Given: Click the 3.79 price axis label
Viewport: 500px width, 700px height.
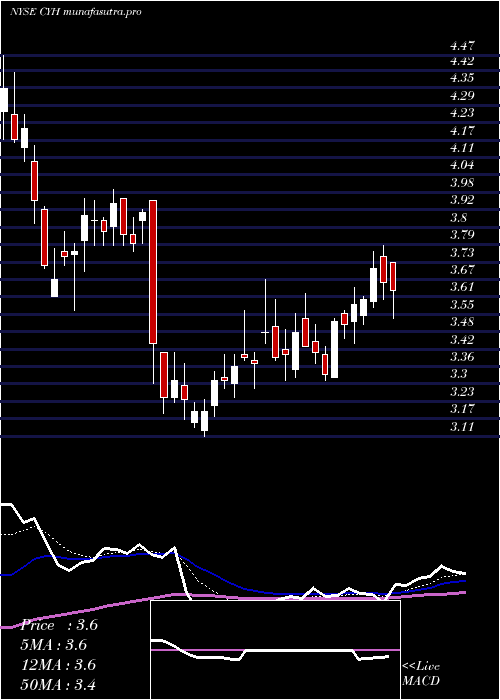Looking at the screenshot, I should [462, 236].
